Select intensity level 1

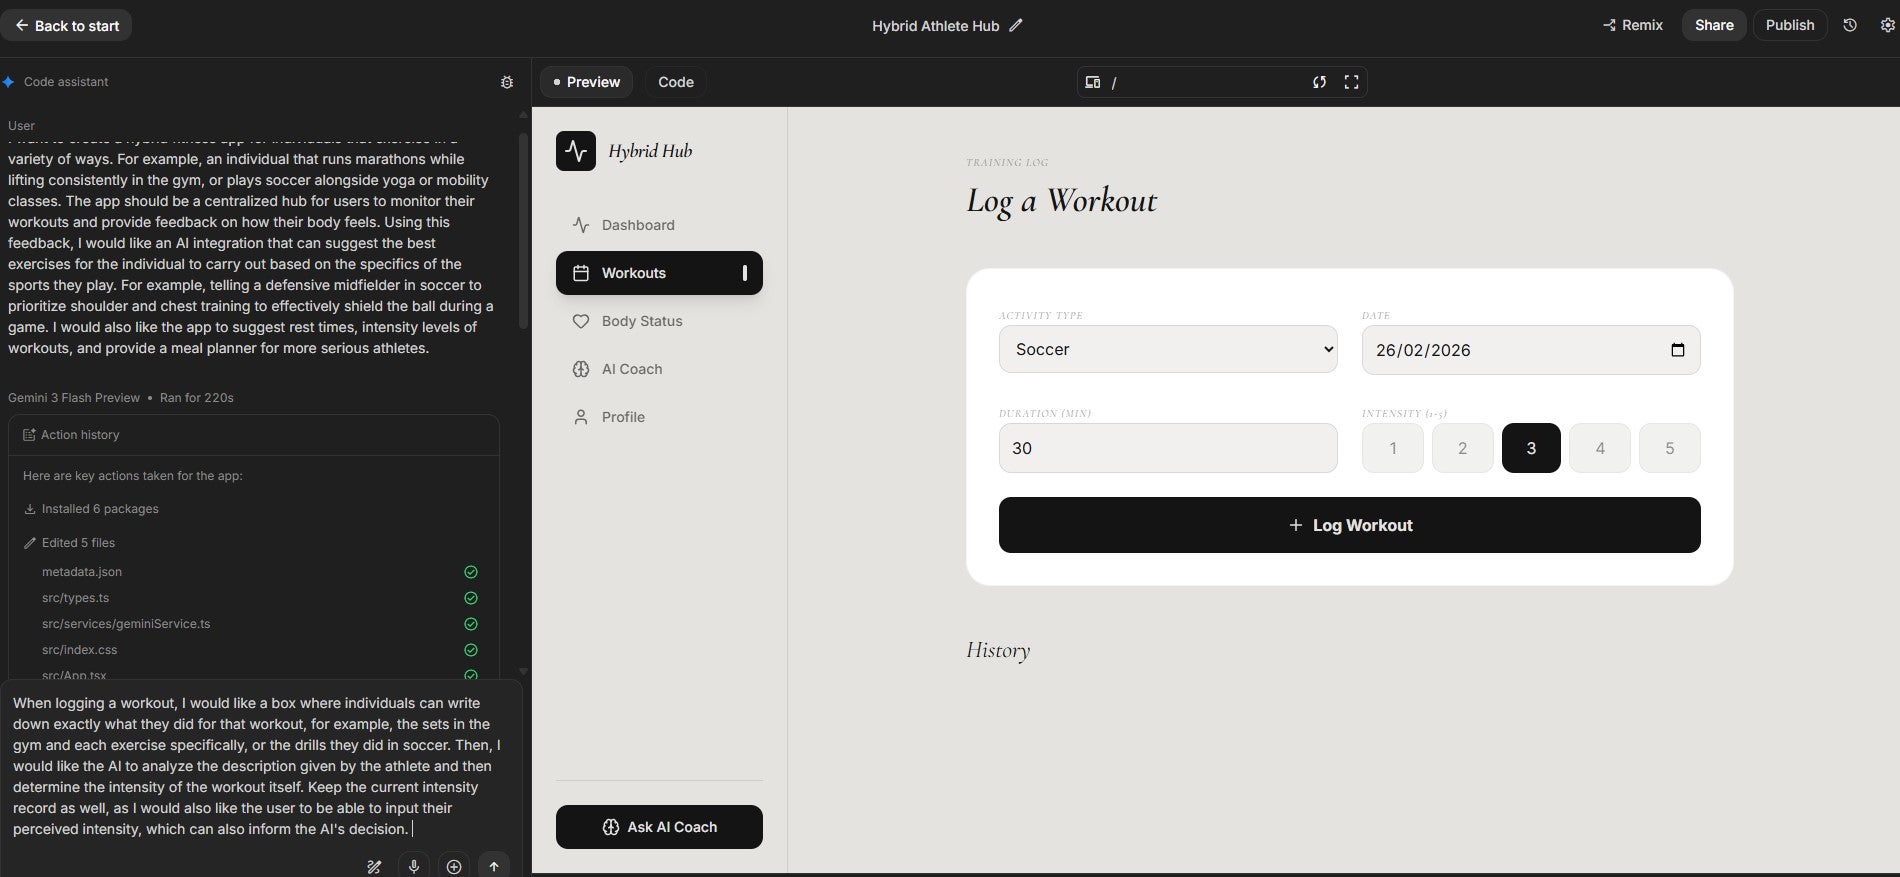(1392, 448)
